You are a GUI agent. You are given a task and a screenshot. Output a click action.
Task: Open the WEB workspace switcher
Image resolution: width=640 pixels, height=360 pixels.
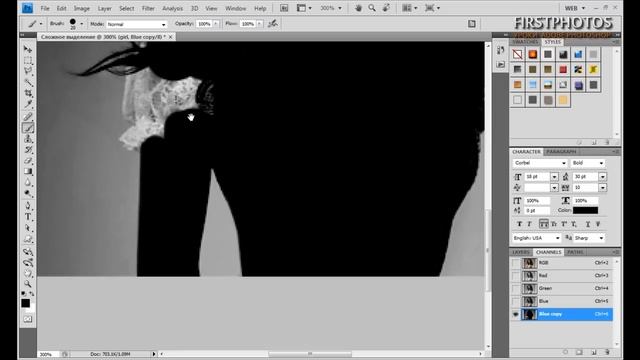click(575, 8)
